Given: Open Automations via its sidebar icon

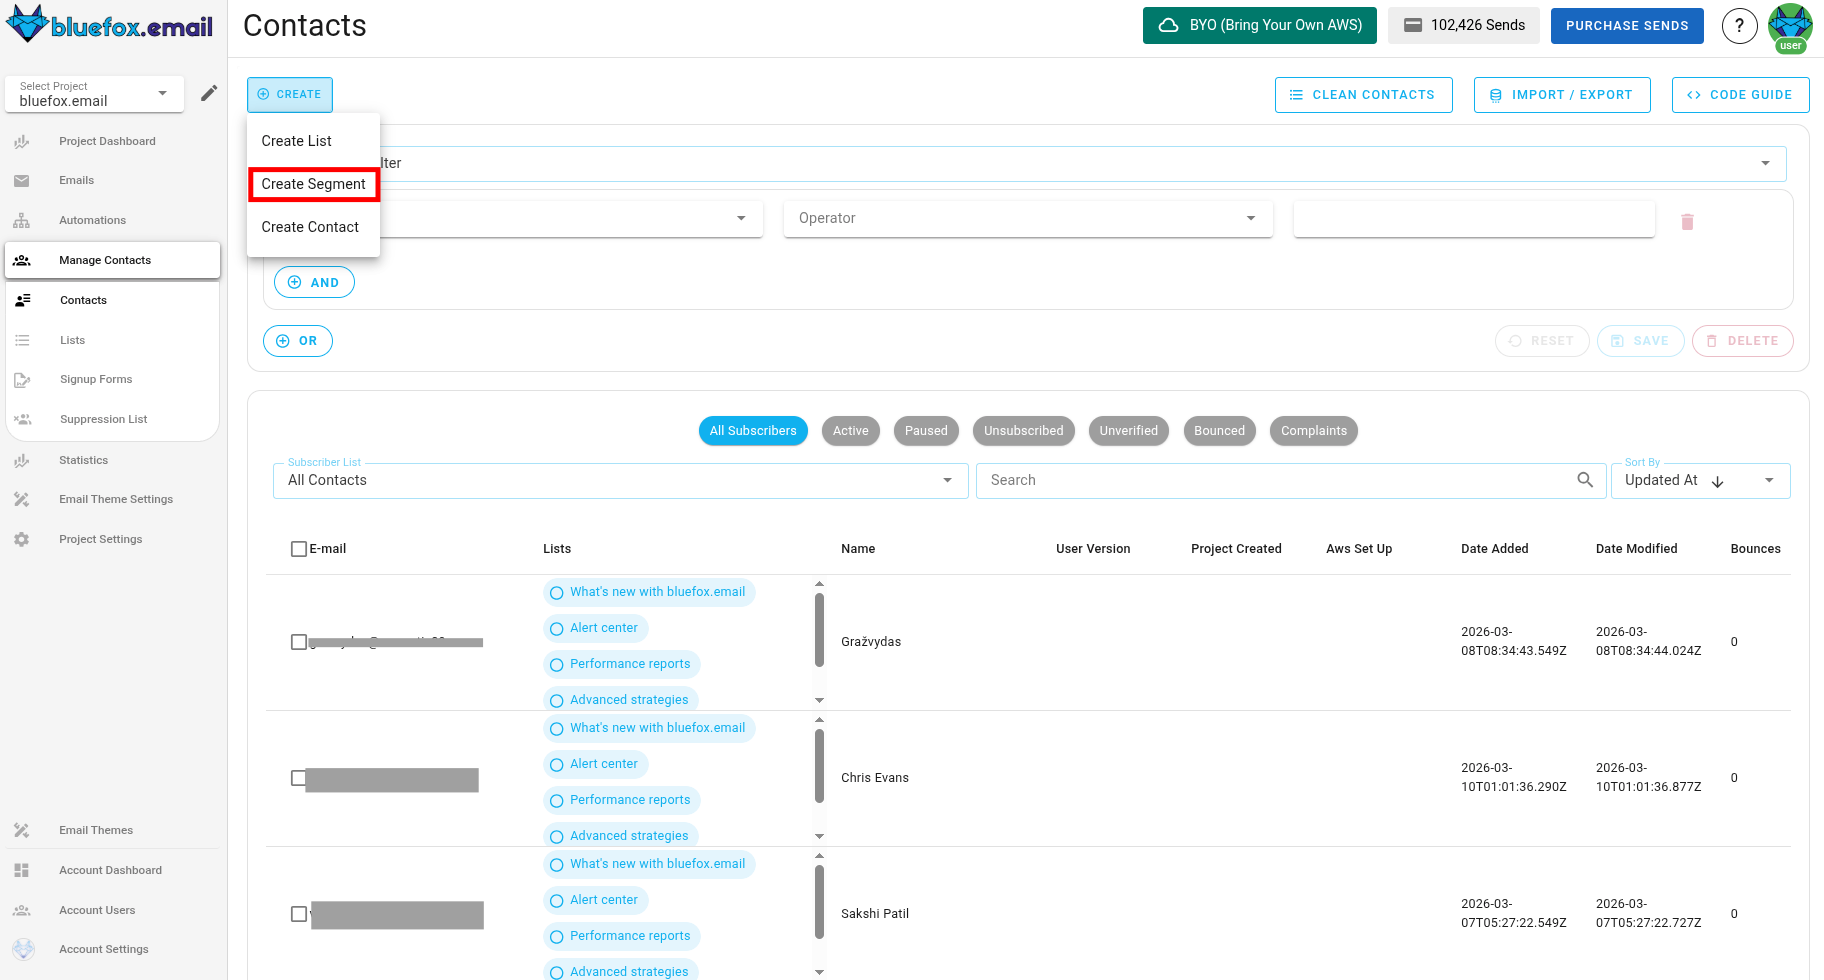Looking at the screenshot, I should coord(22,220).
